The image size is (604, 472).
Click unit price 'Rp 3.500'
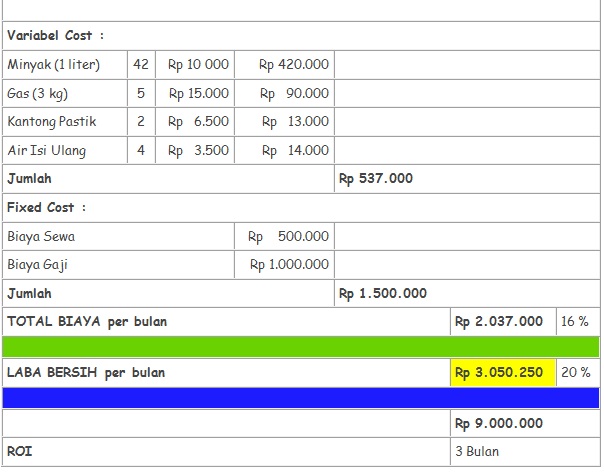(x=195, y=150)
